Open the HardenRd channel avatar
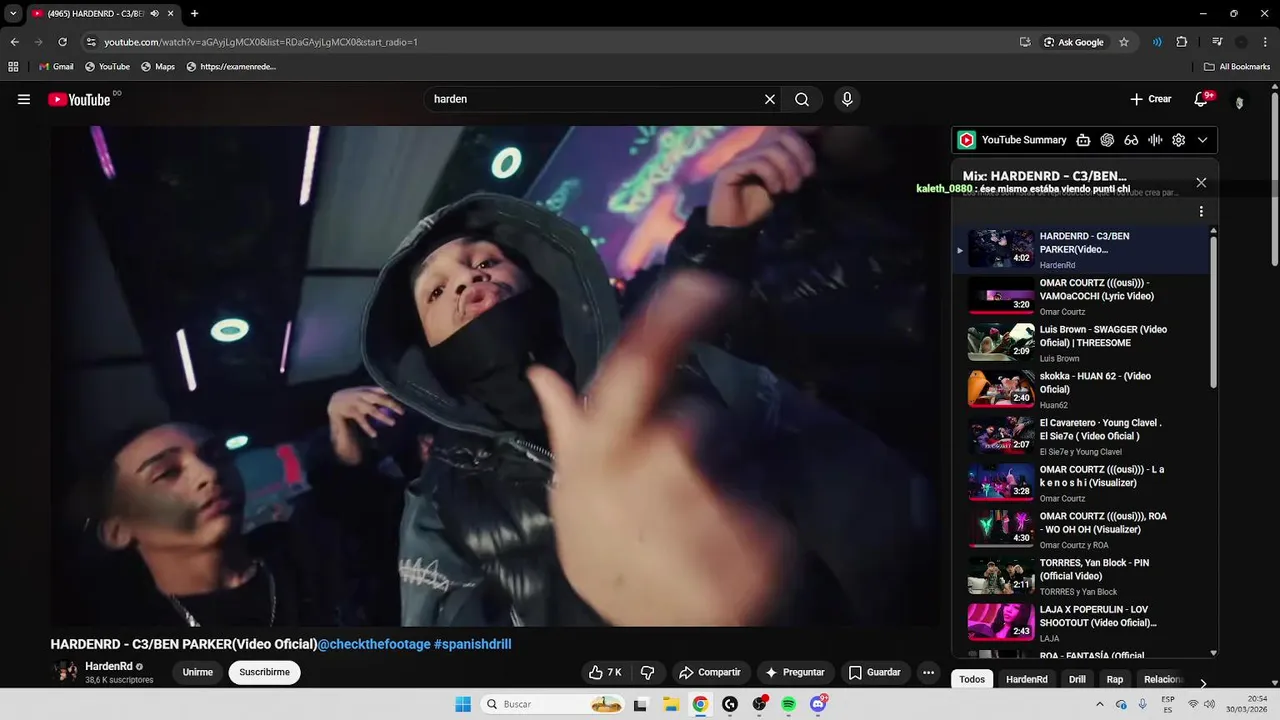The height and width of the screenshot is (720, 1280). [65, 672]
